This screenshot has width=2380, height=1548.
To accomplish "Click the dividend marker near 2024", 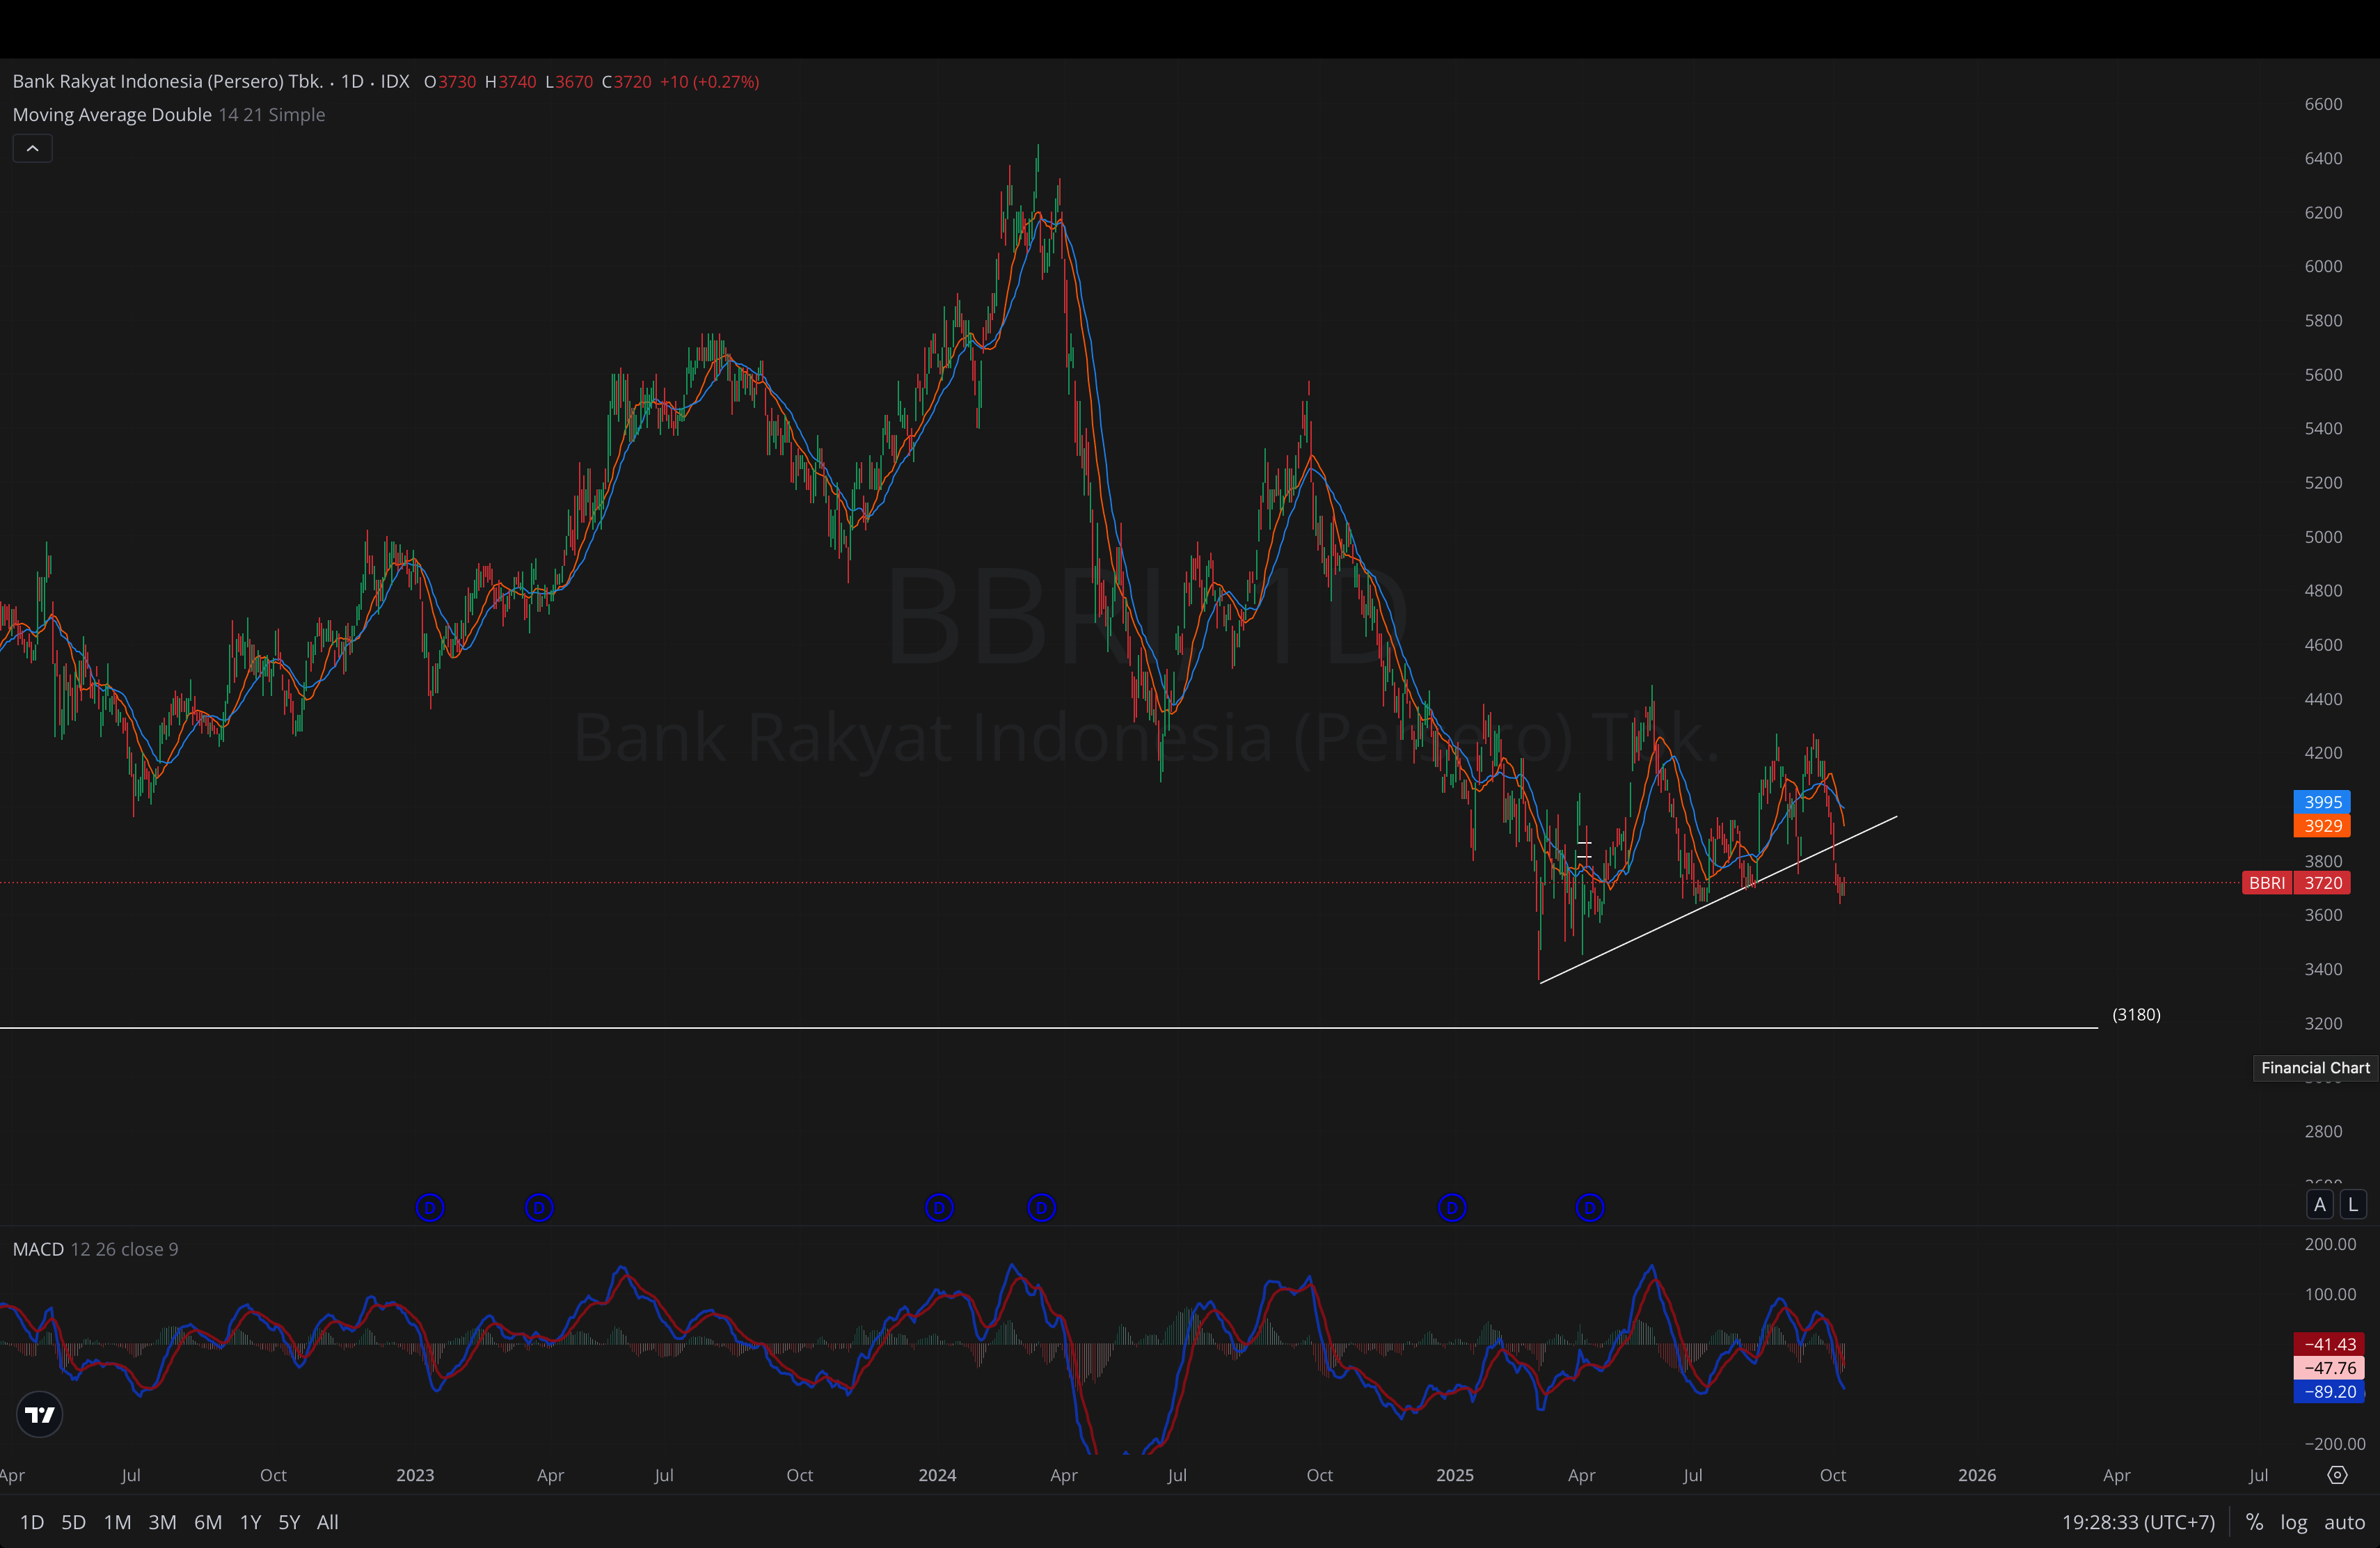I will (939, 1208).
